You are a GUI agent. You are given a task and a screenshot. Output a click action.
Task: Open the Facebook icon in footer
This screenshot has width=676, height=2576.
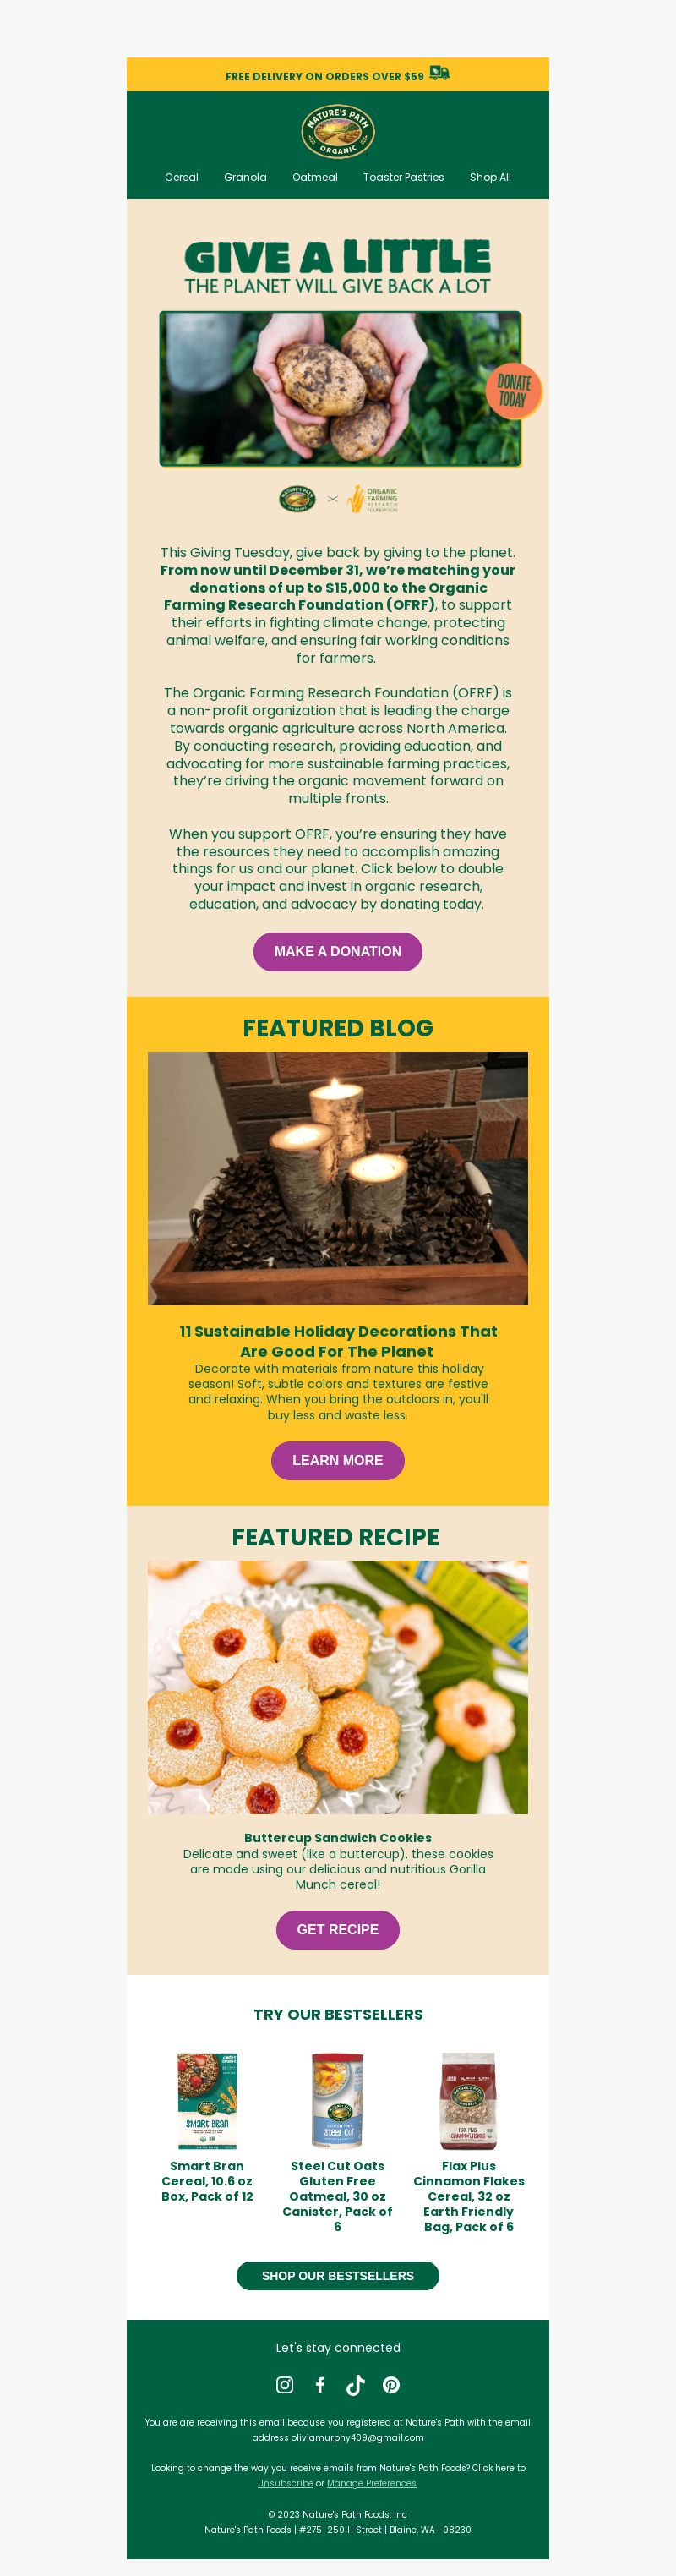click(x=320, y=2385)
